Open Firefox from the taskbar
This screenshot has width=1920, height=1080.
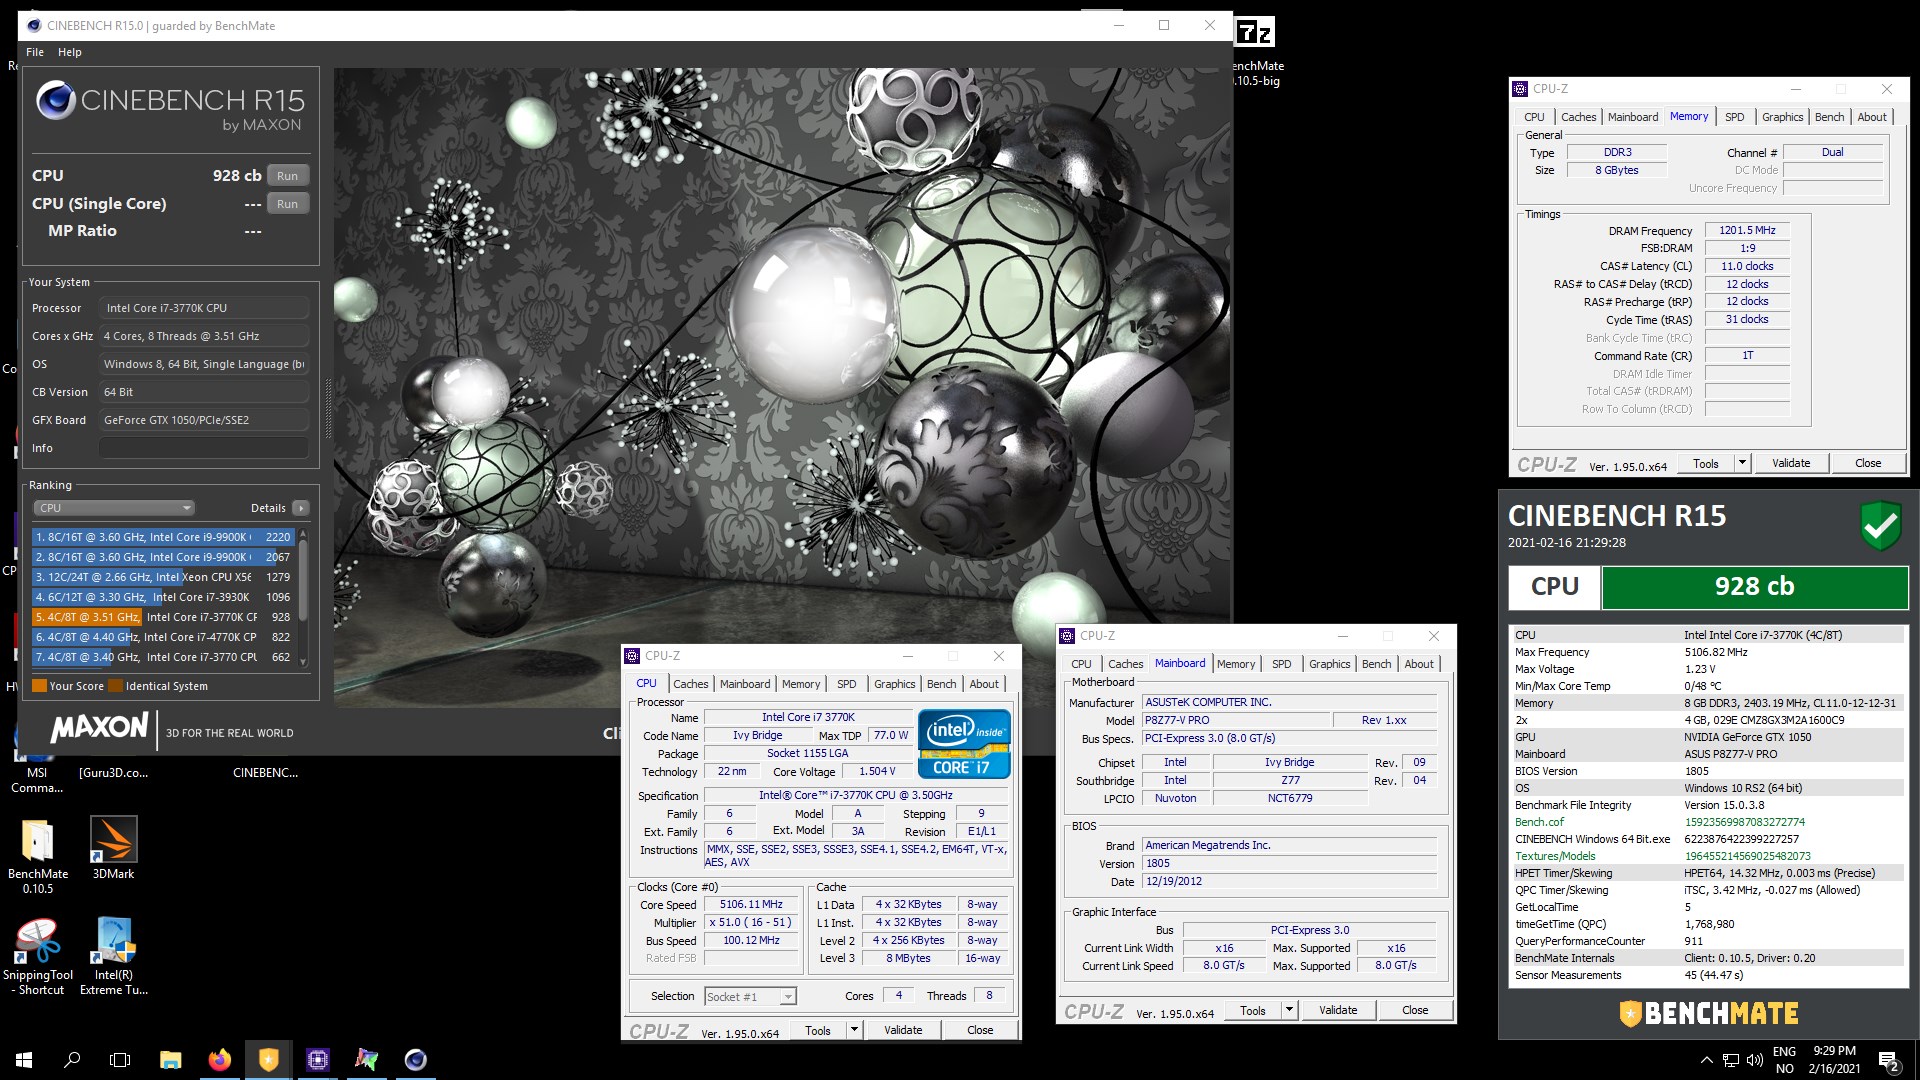point(220,1060)
